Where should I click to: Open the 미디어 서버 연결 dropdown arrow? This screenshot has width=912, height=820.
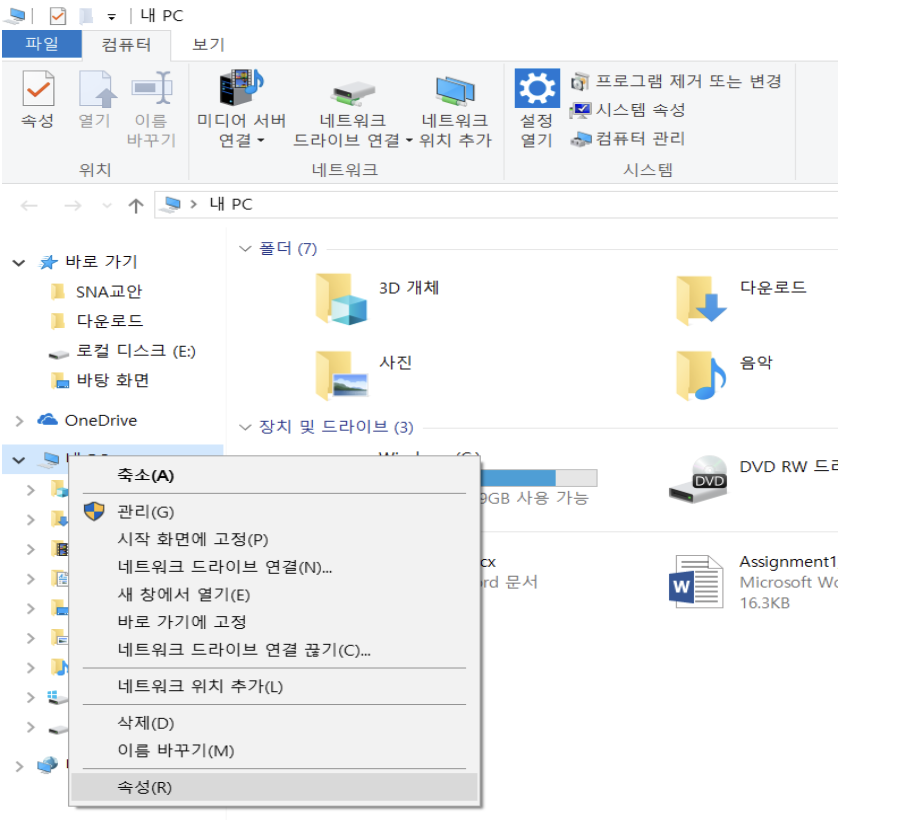[x=261, y=140]
